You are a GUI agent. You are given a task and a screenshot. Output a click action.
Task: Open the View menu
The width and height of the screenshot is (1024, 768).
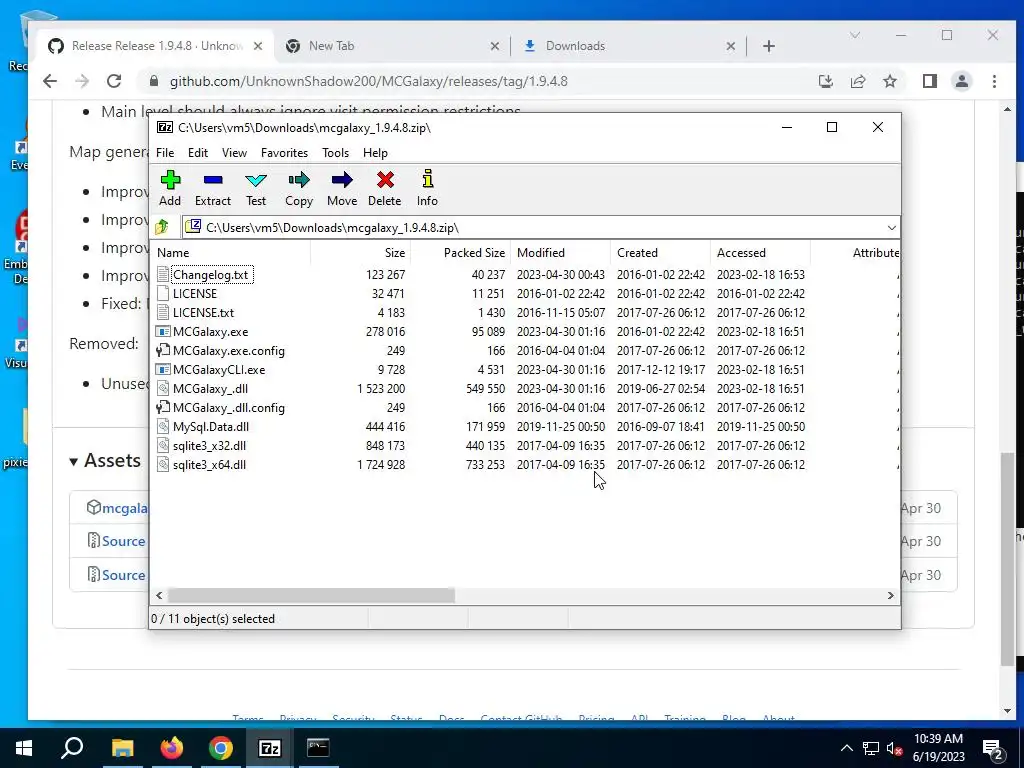(x=234, y=153)
